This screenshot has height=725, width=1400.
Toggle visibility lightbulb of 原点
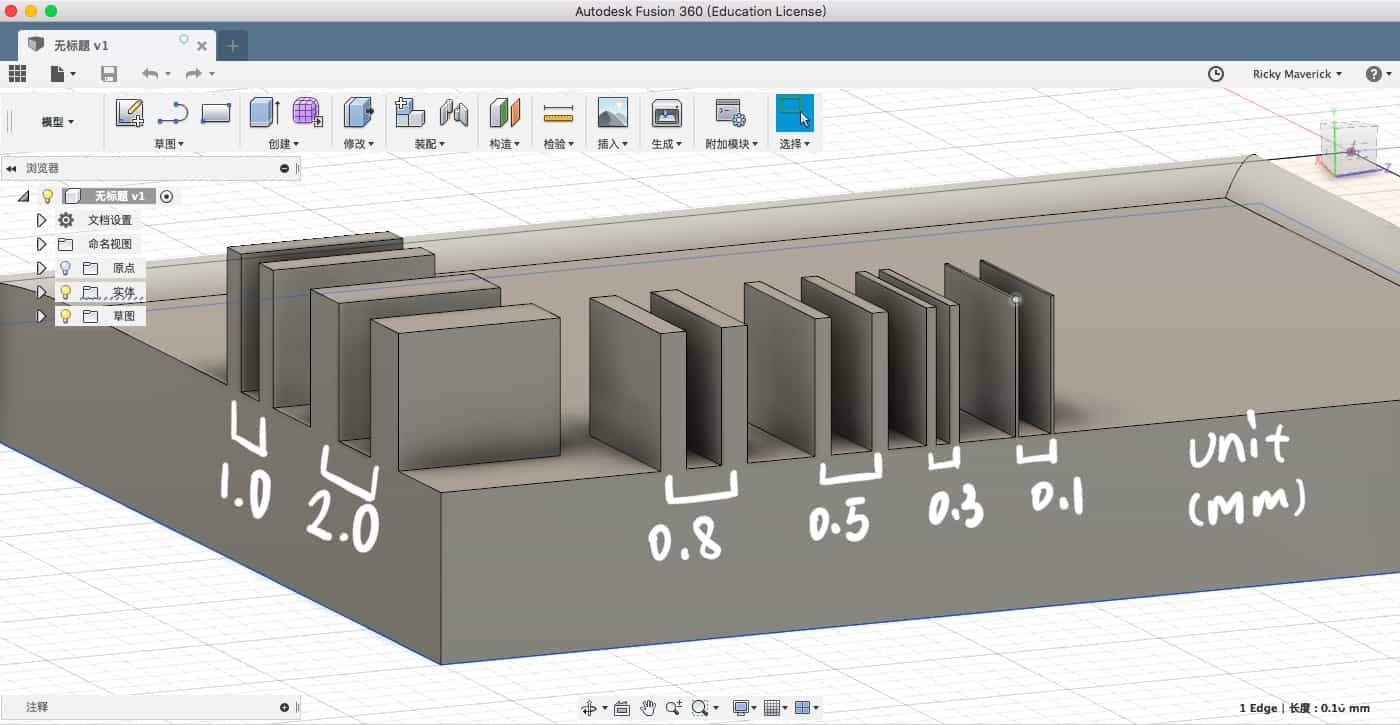[66, 268]
